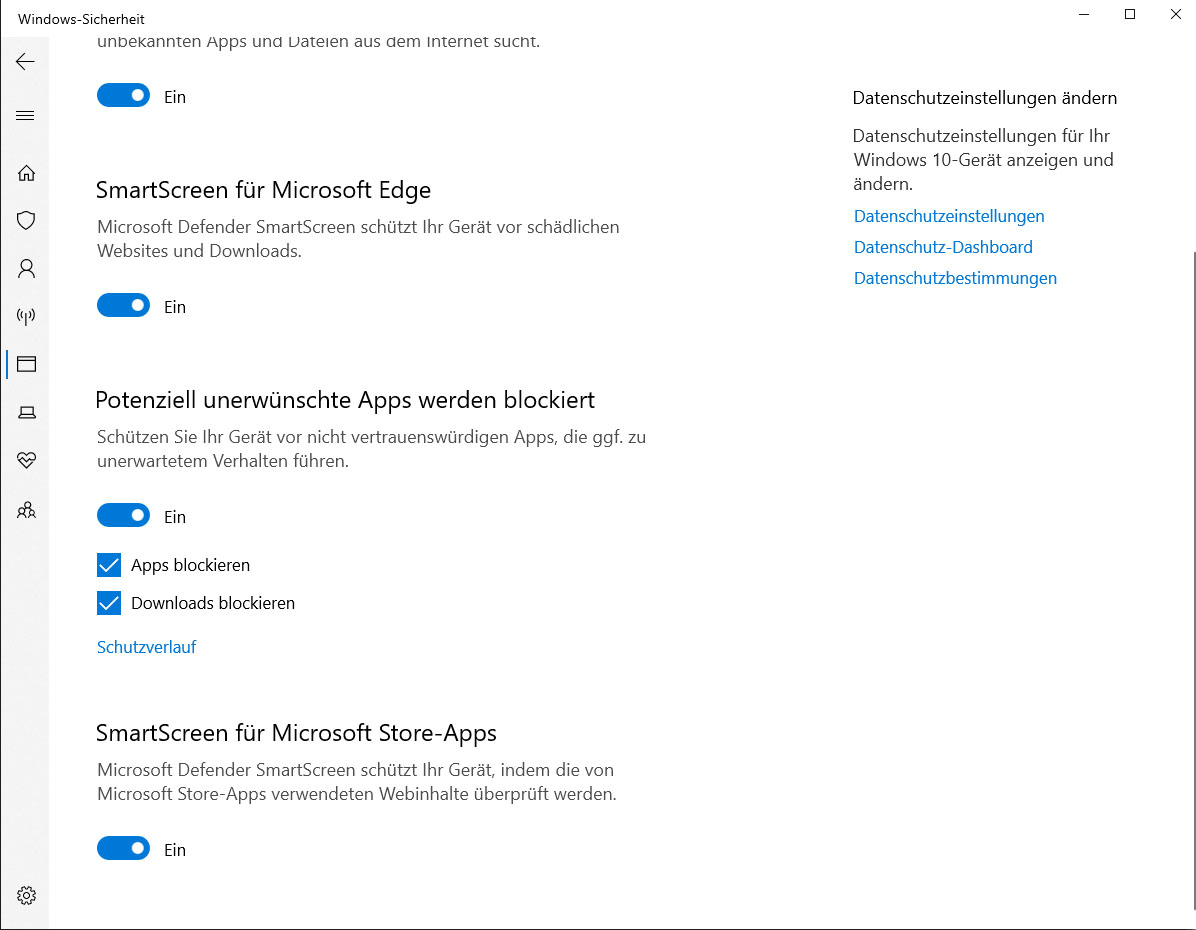Select the App- und Browsersteuerung icon
The image size is (1196, 930).
click(x=26, y=364)
